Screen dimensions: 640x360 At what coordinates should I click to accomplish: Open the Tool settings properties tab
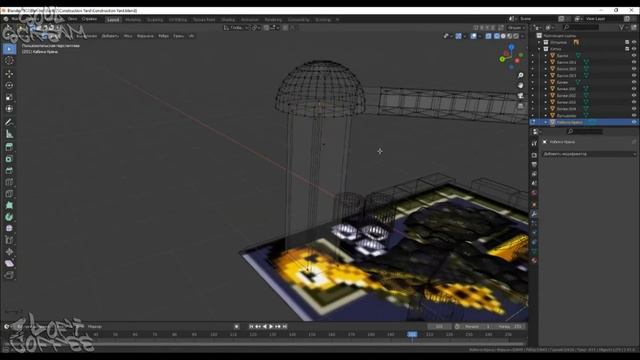click(x=534, y=143)
